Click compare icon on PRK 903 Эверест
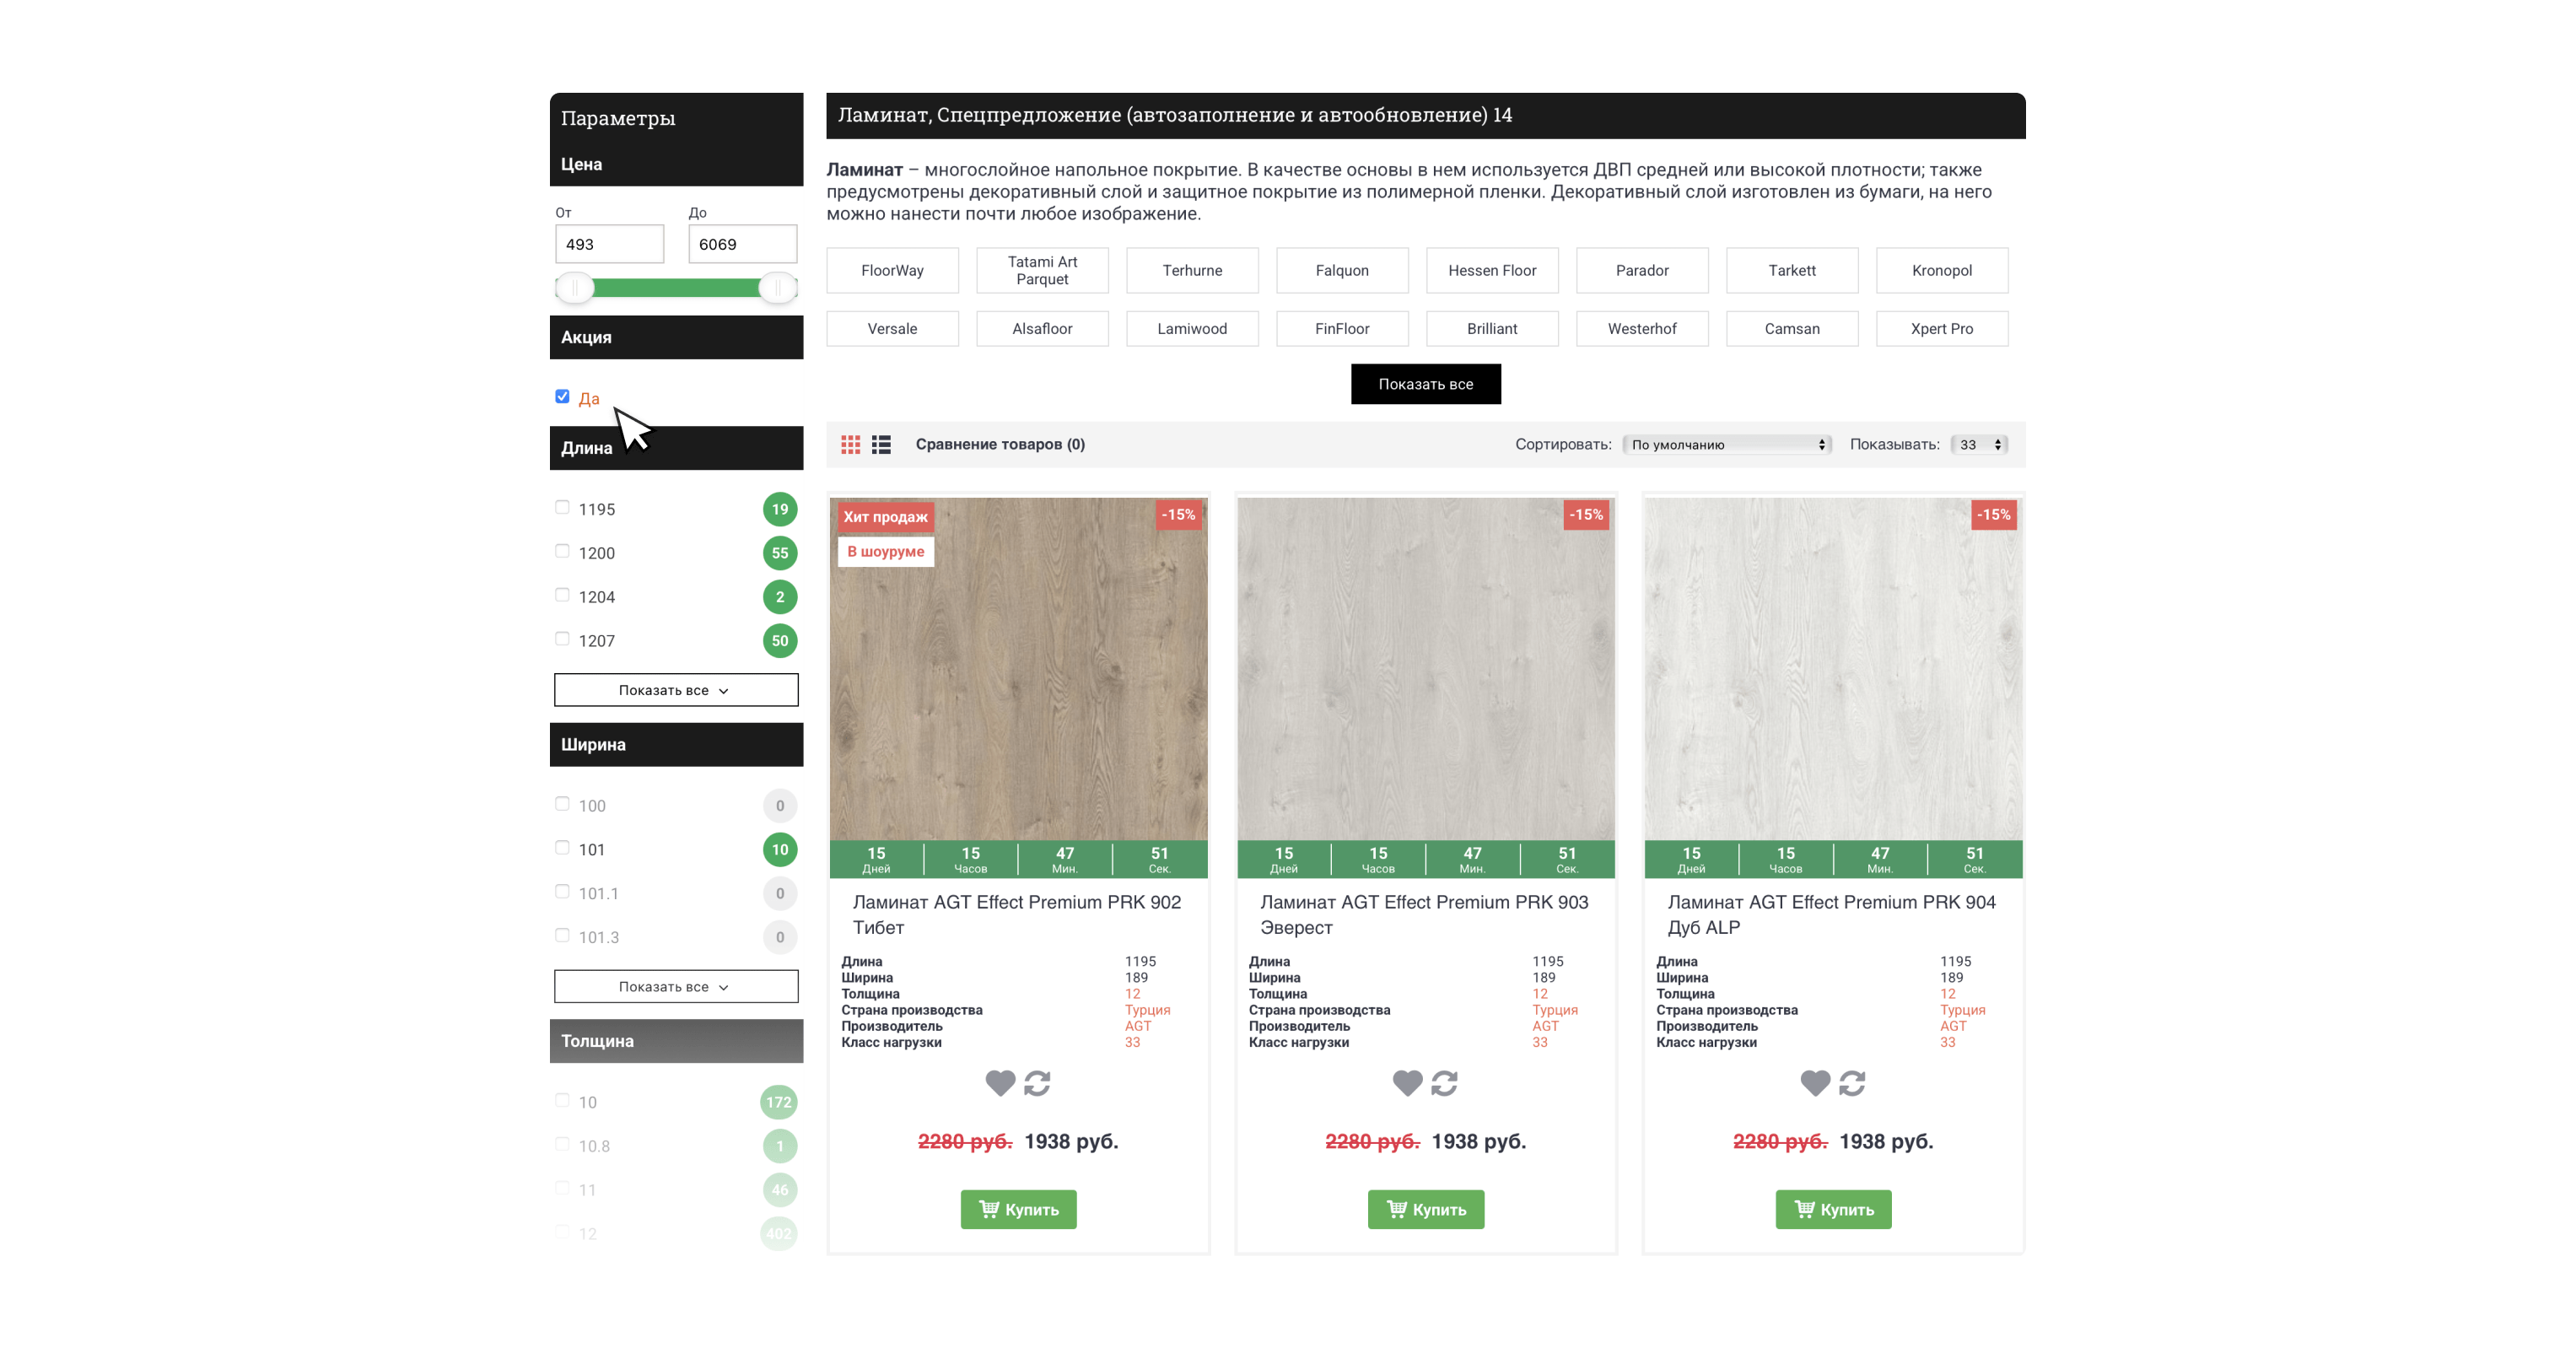 pyautogui.click(x=1444, y=1082)
